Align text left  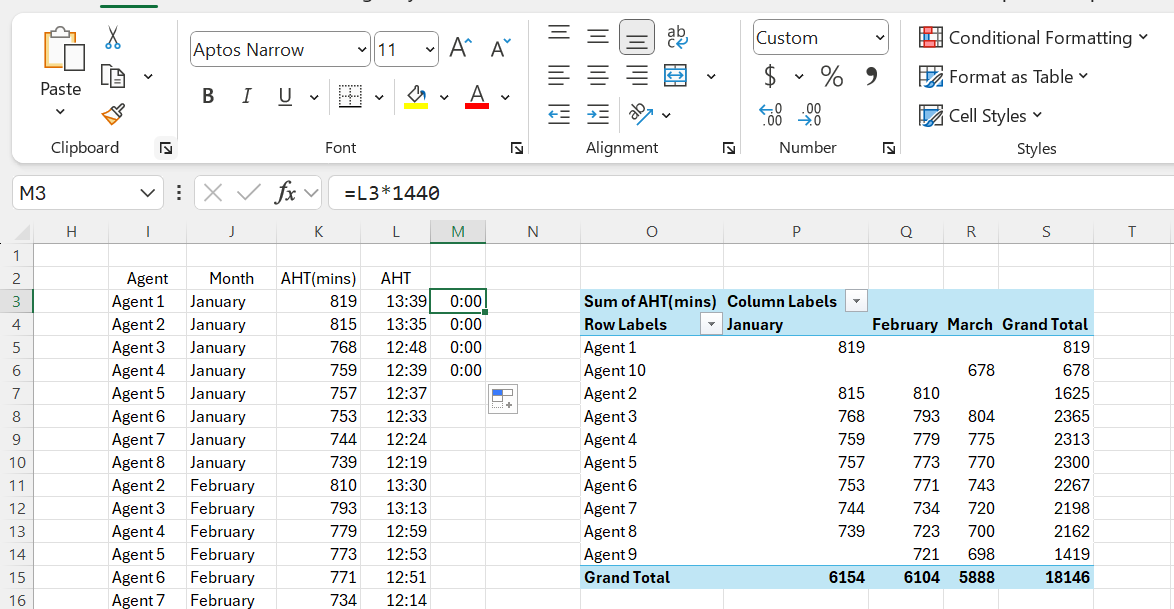tap(559, 76)
